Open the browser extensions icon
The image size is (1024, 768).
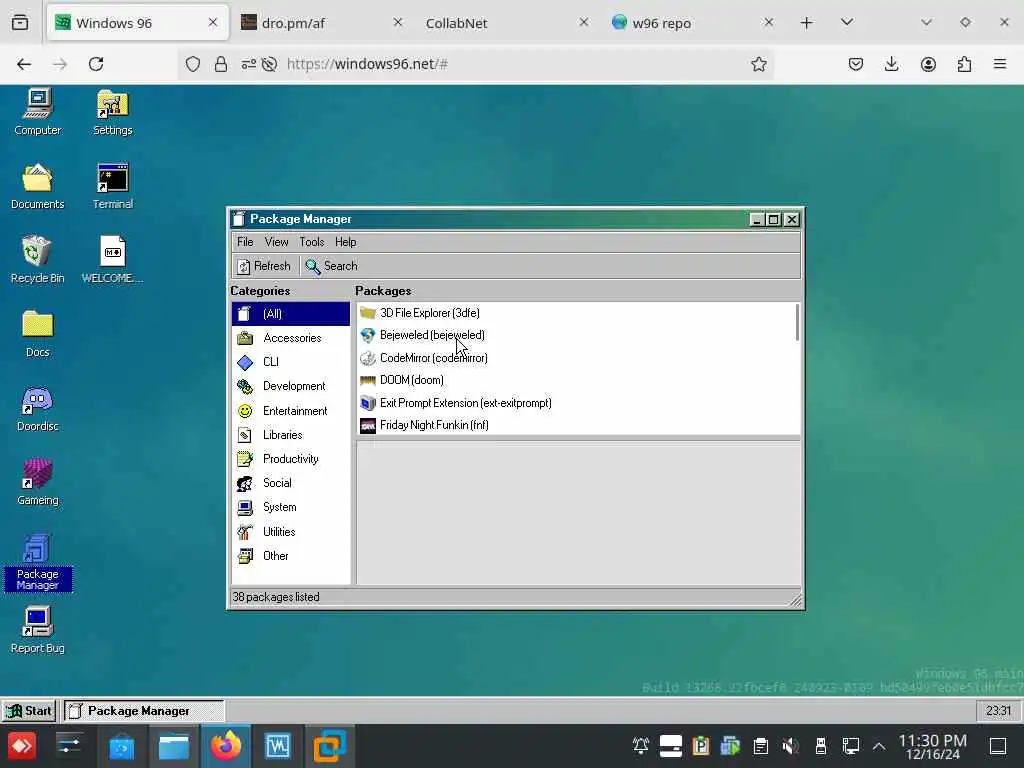(964, 64)
